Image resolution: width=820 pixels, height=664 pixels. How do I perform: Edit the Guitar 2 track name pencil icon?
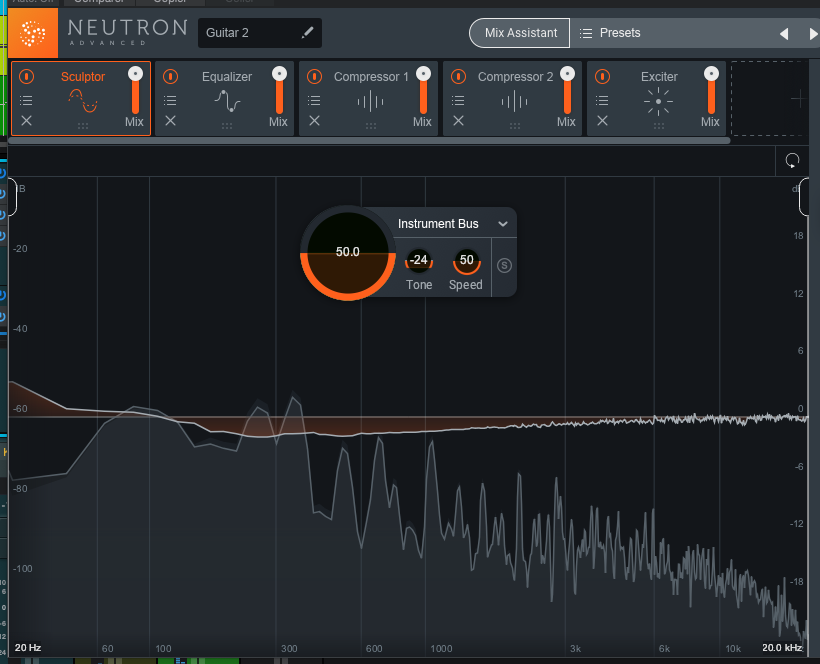click(x=308, y=32)
